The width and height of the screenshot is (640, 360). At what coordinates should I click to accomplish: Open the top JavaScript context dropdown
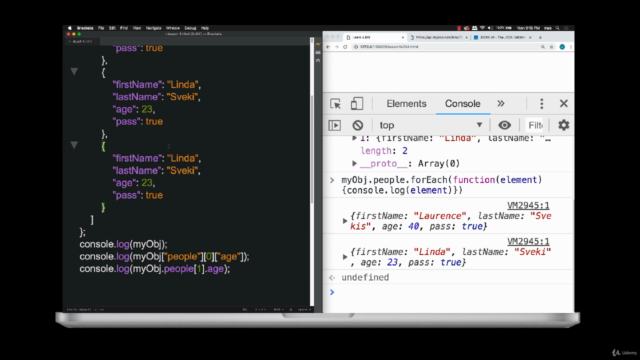(x=431, y=125)
